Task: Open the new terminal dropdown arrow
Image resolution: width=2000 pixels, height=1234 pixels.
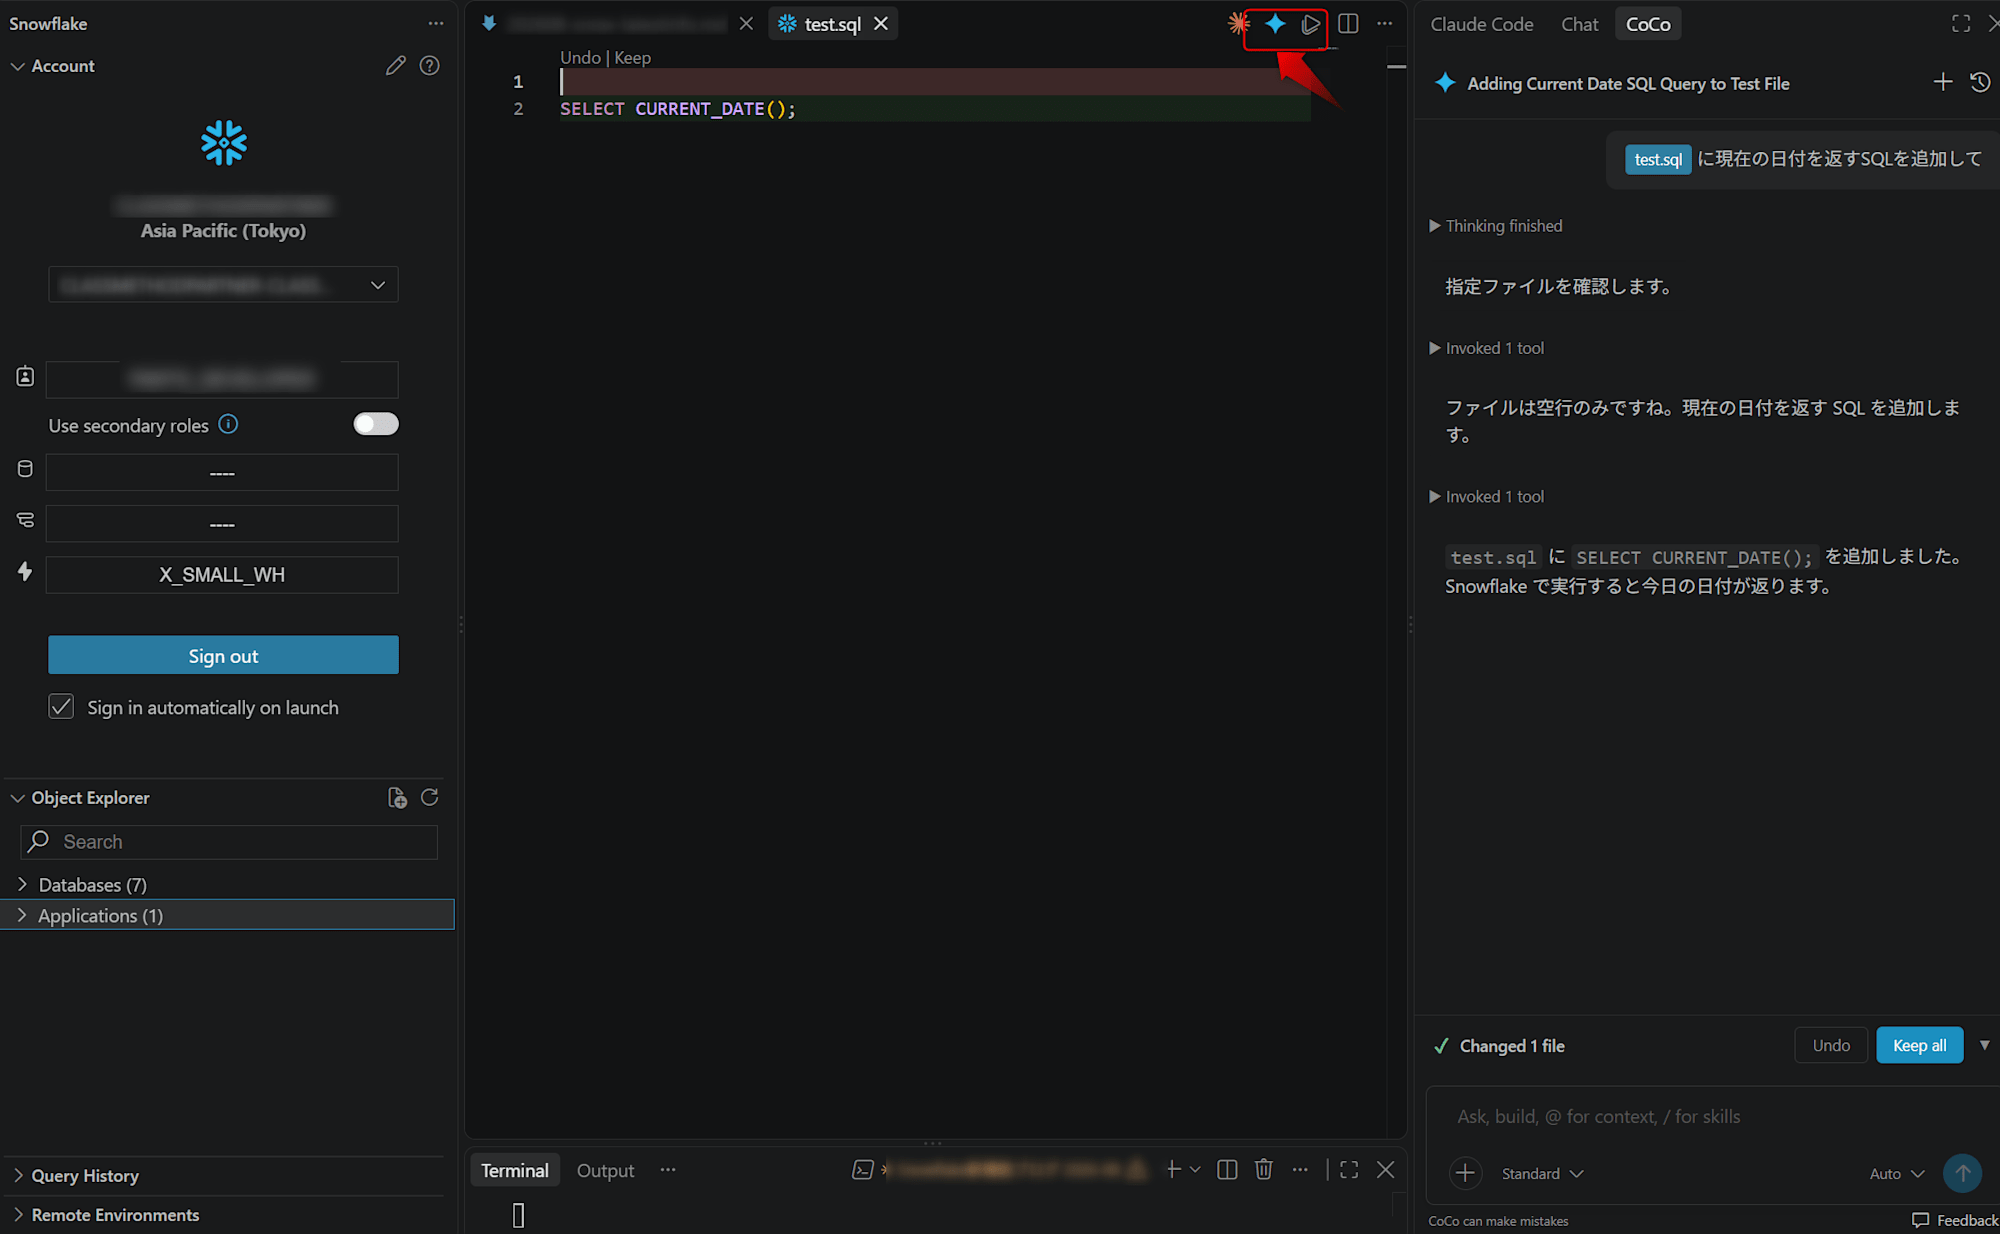Action: (x=1195, y=1169)
